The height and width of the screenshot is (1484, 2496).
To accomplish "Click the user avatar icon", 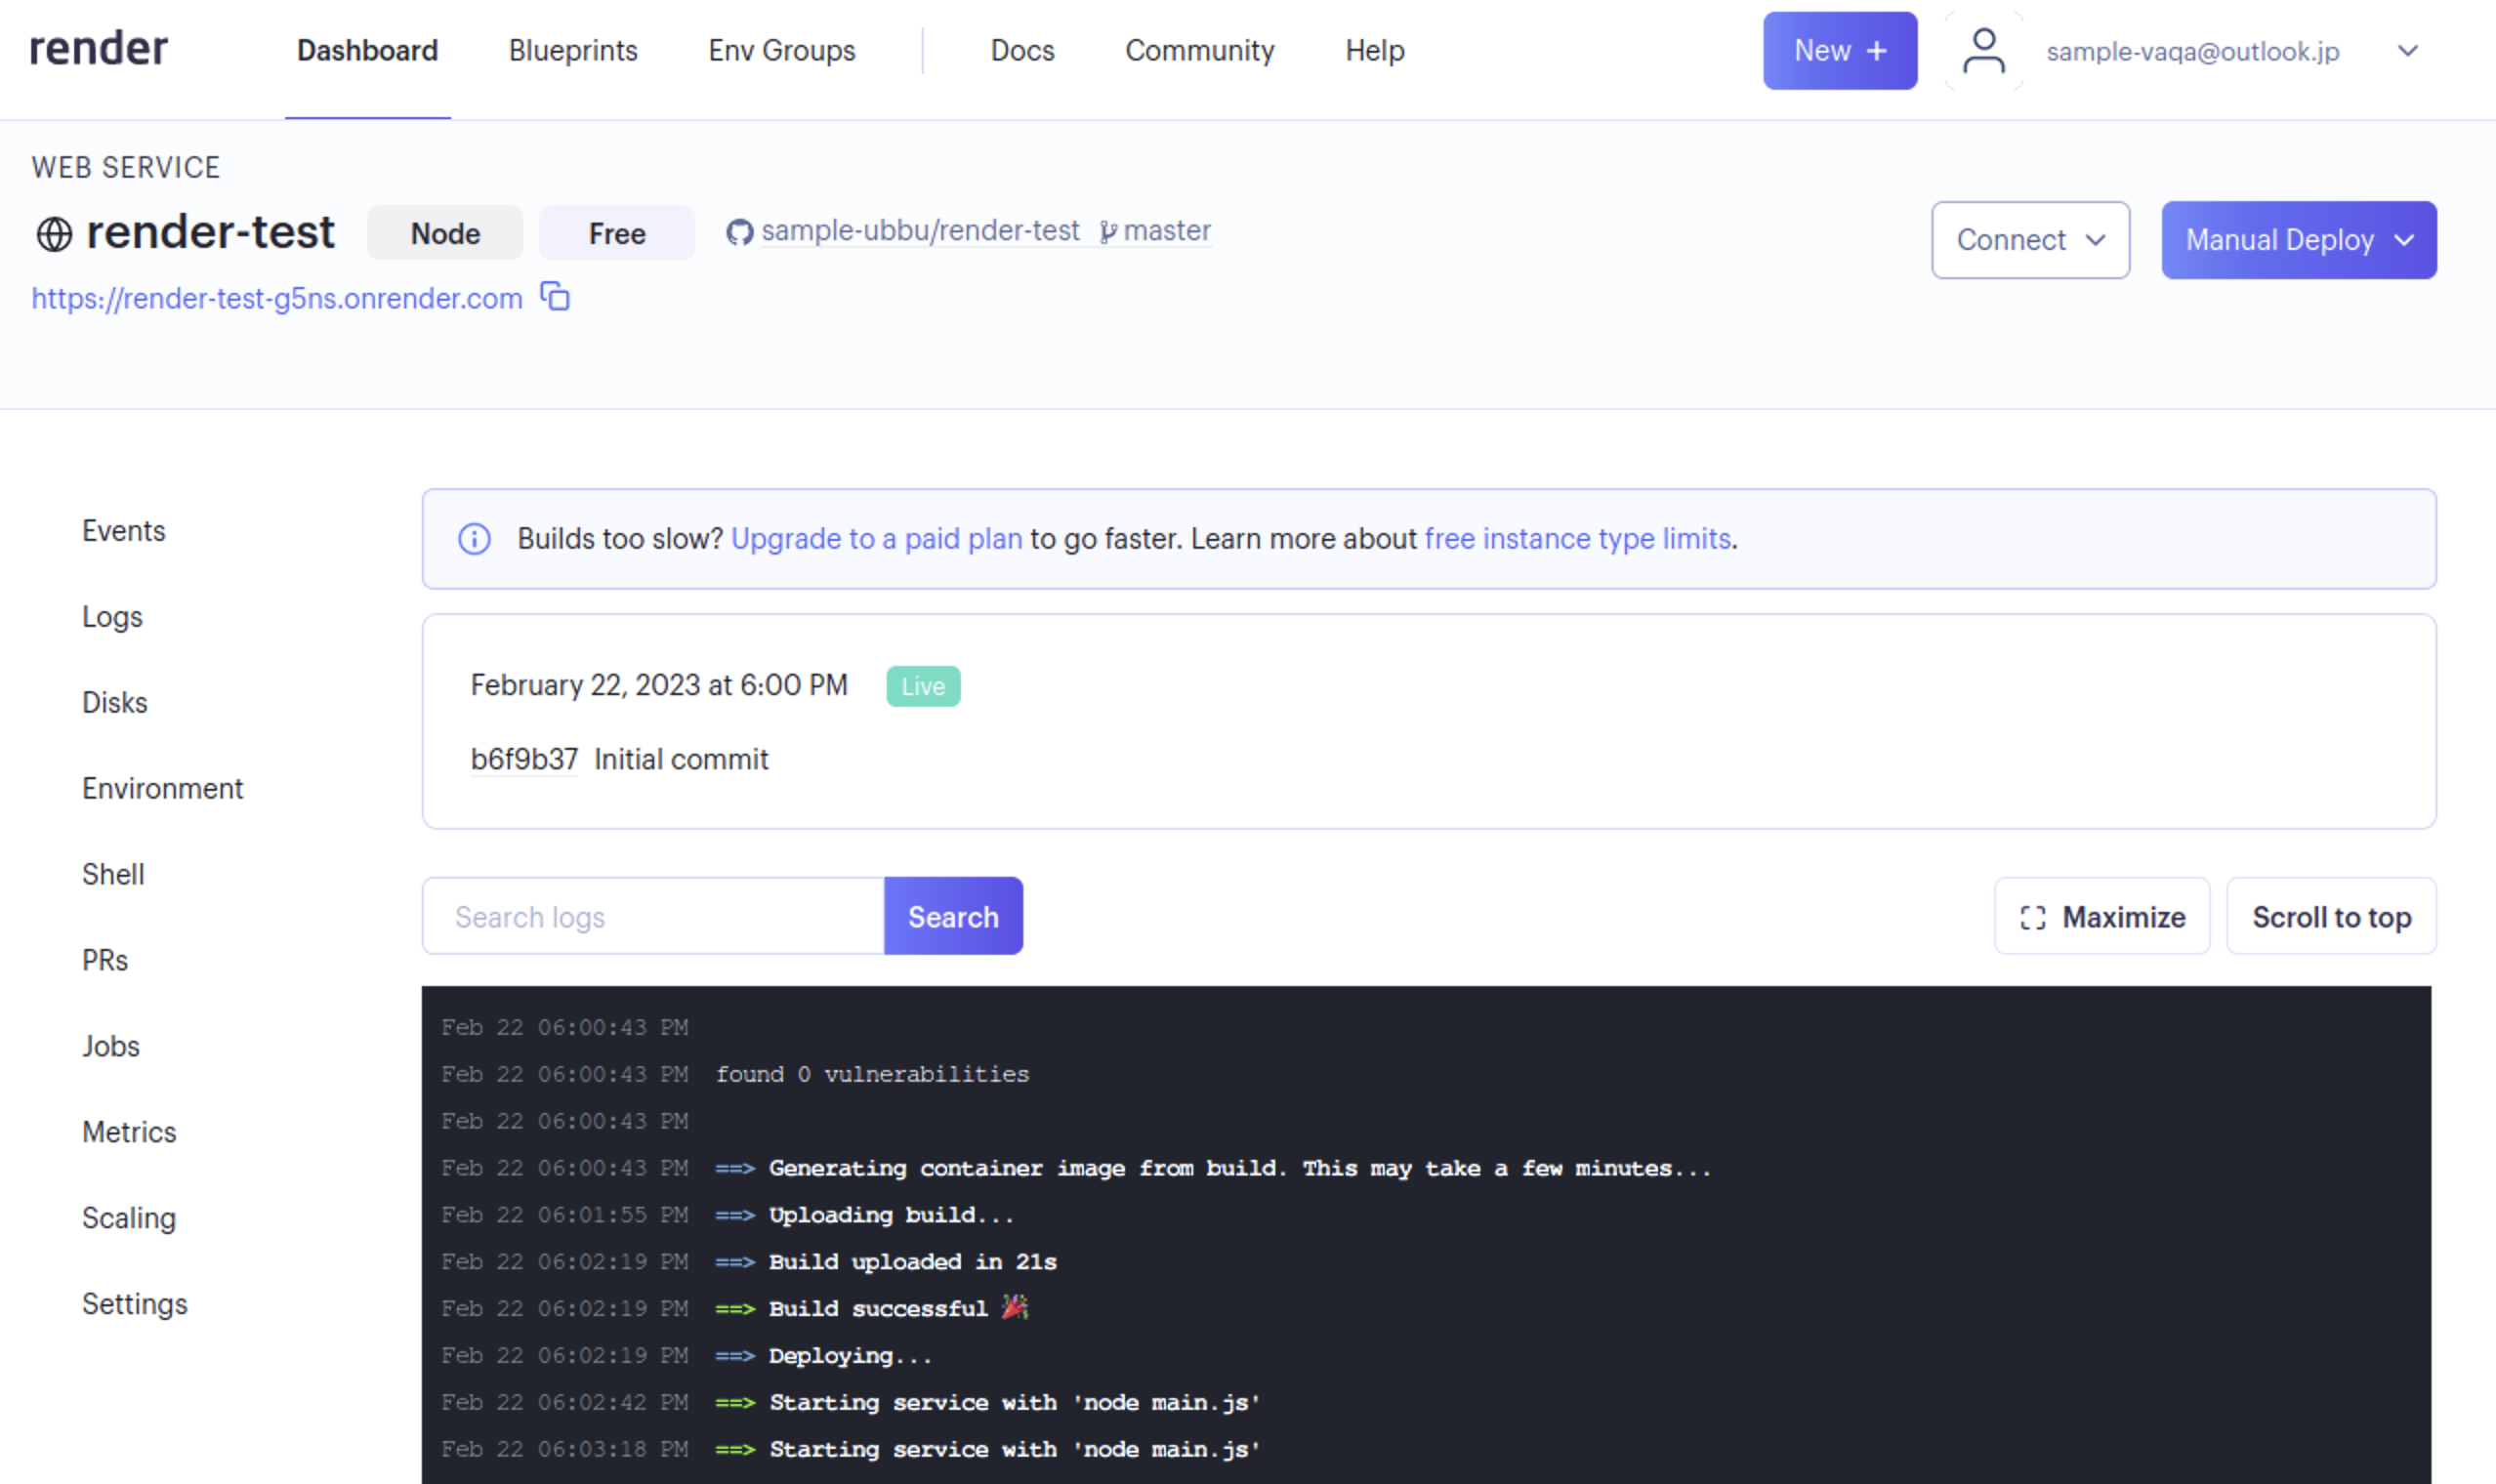I will tap(1983, 51).
